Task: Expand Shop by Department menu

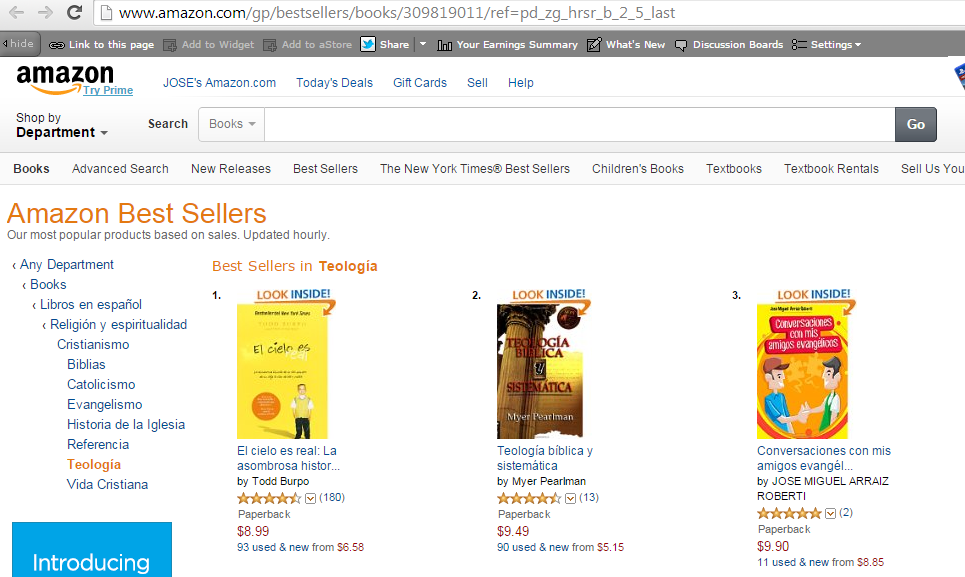Action: pos(62,125)
